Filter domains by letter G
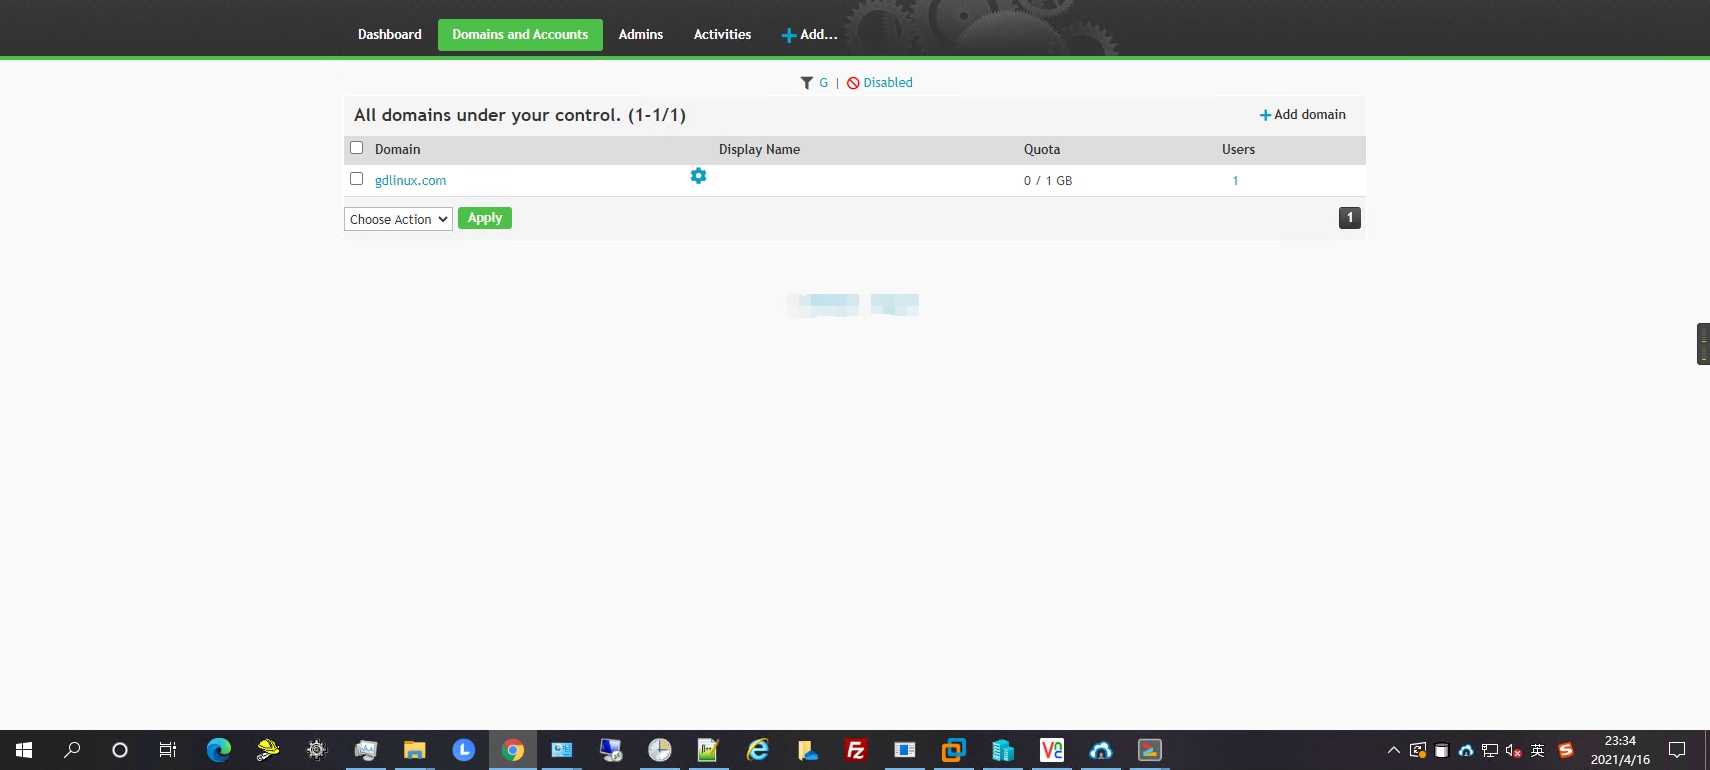Screen dimensions: 1710x770 (824, 83)
